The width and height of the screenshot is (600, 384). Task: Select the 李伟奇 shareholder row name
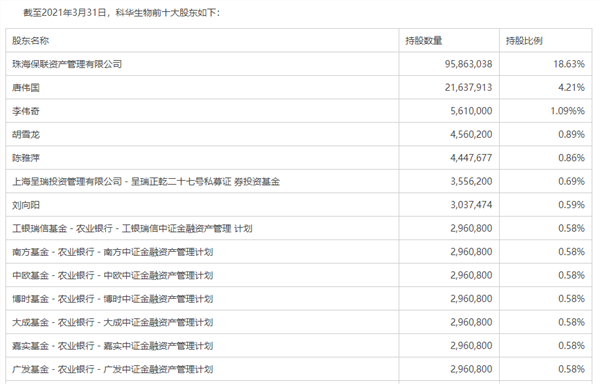(26, 111)
